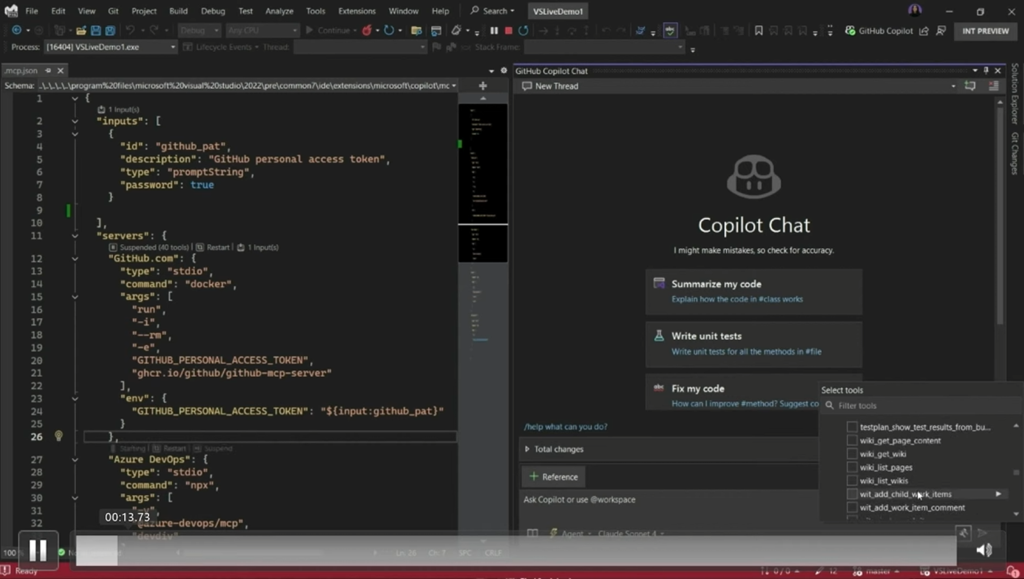Collapse the "servers" JSON block
1024x579 pixels.
pos(74,235)
